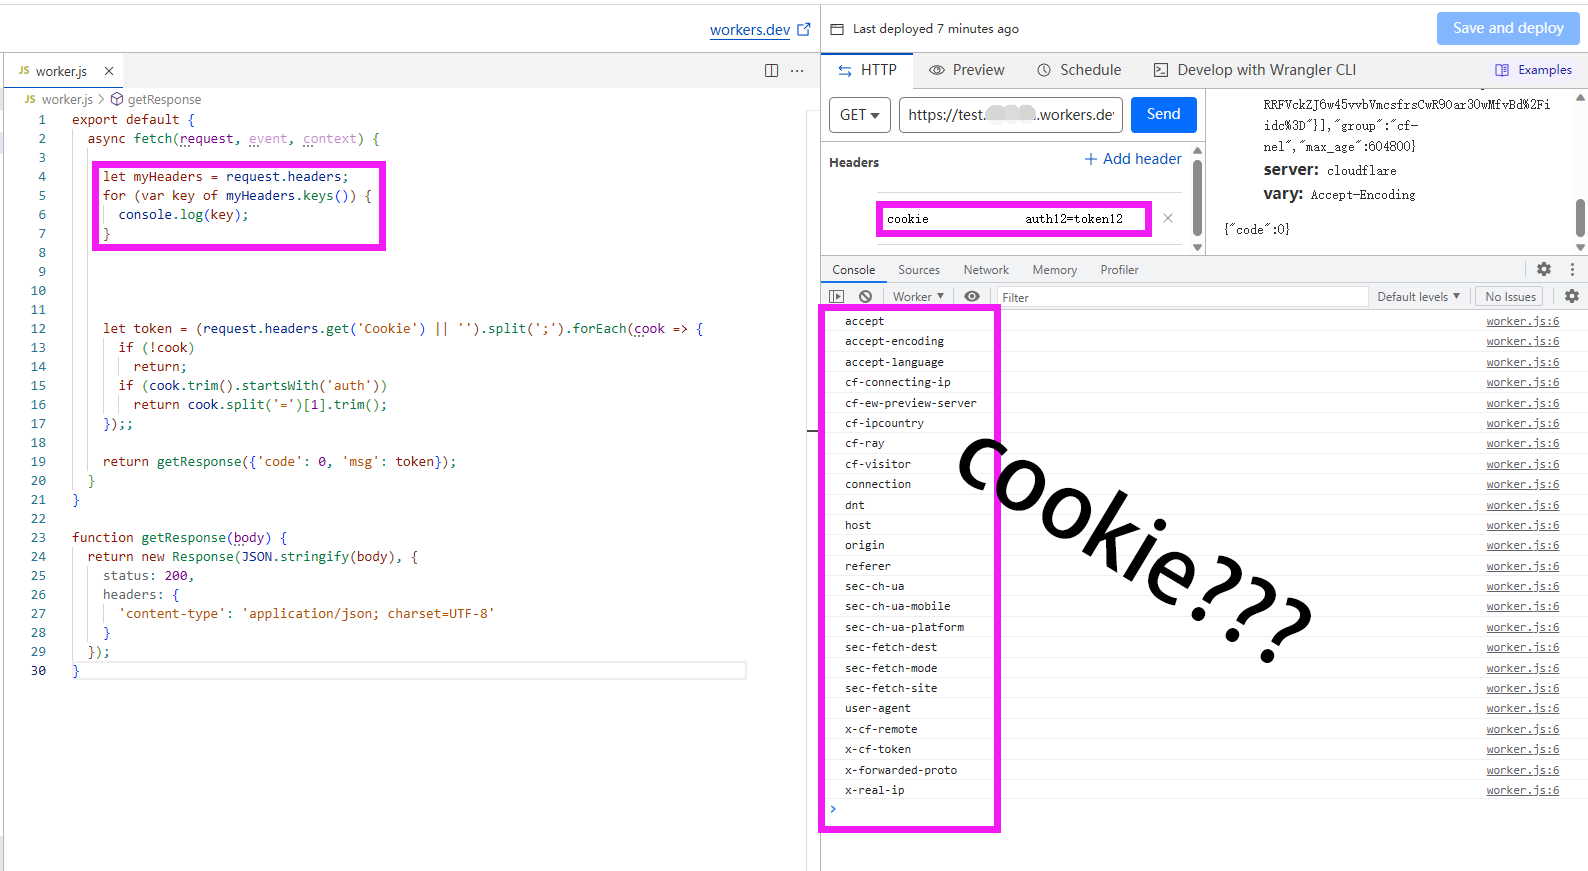
Task: Click the response panel scrollbar
Action: coord(1580,217)
